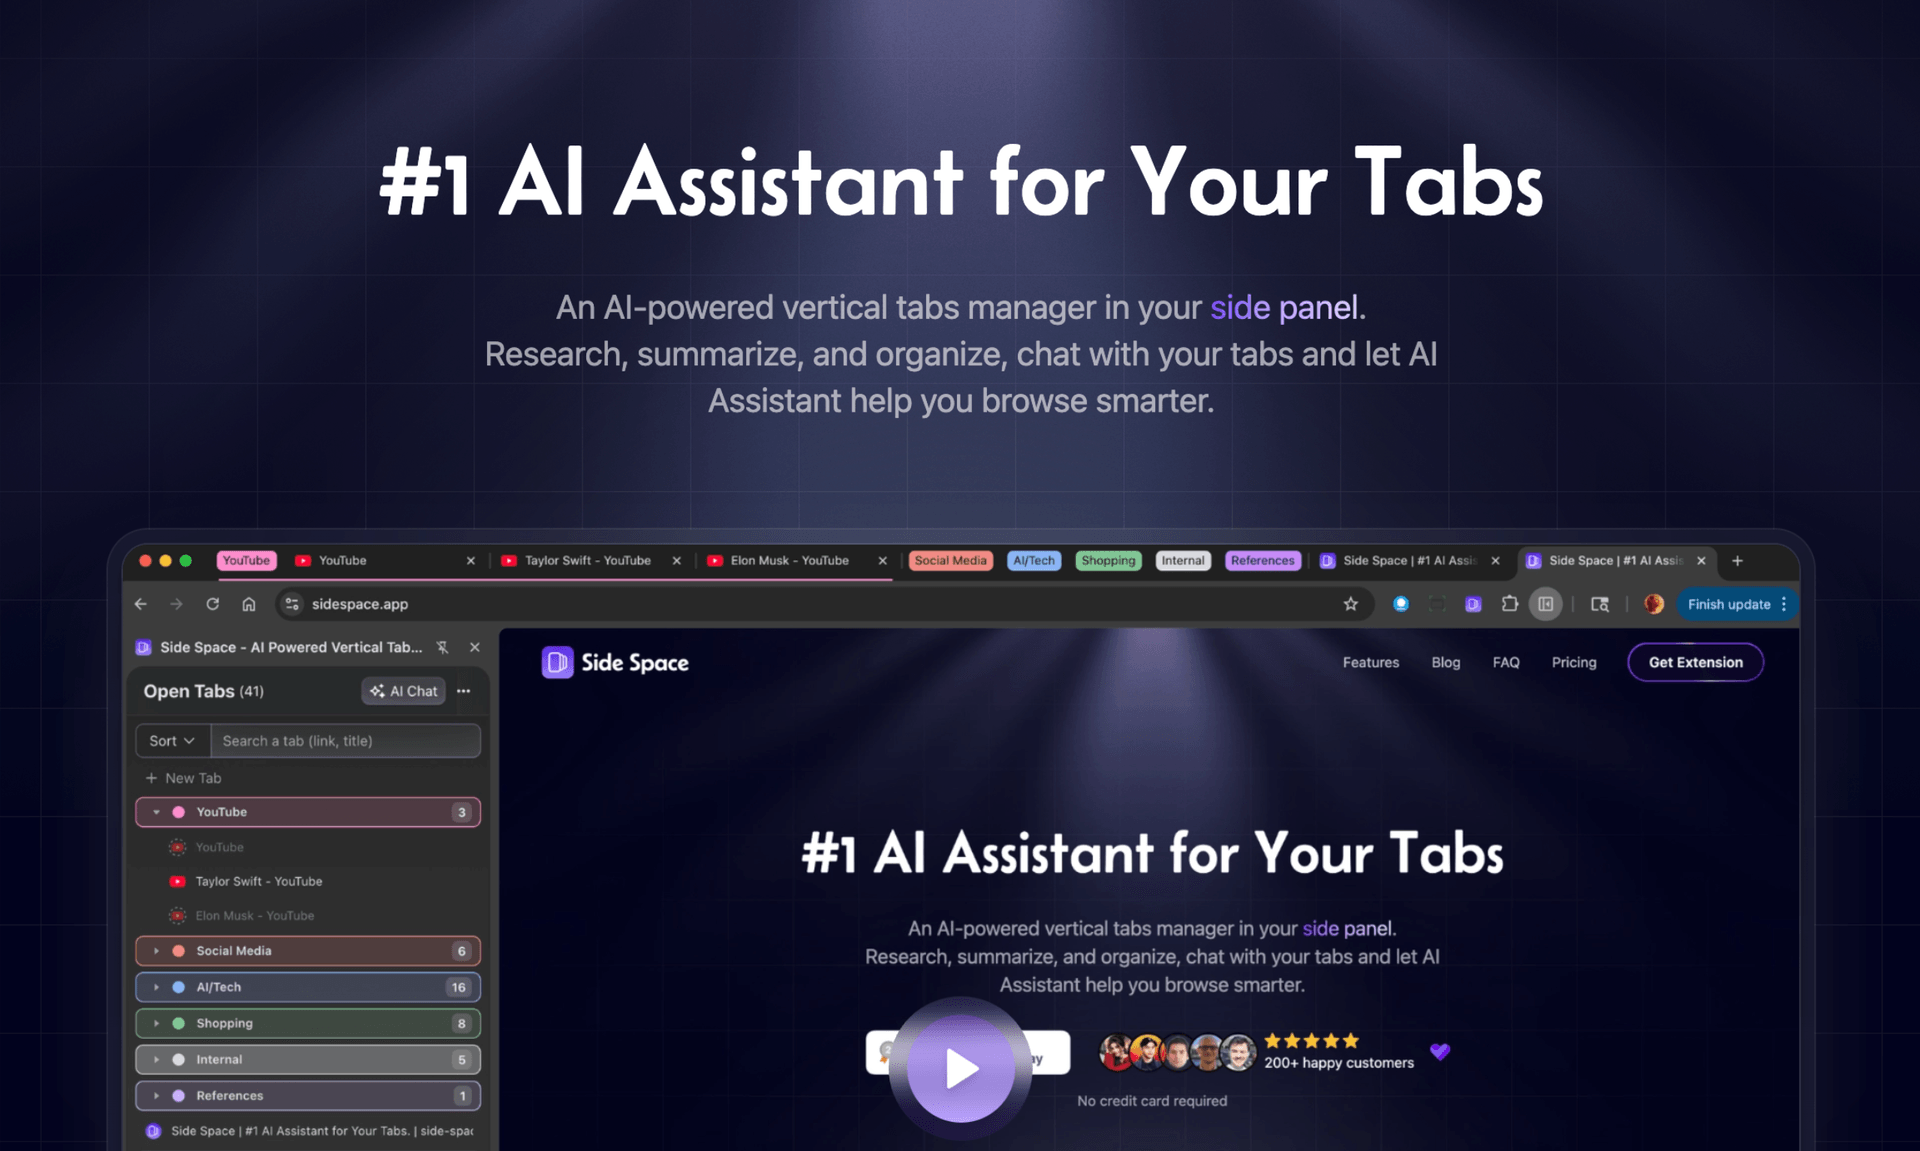Open the Pricing nav item

pyautogui.click(x=1573, y=662)
